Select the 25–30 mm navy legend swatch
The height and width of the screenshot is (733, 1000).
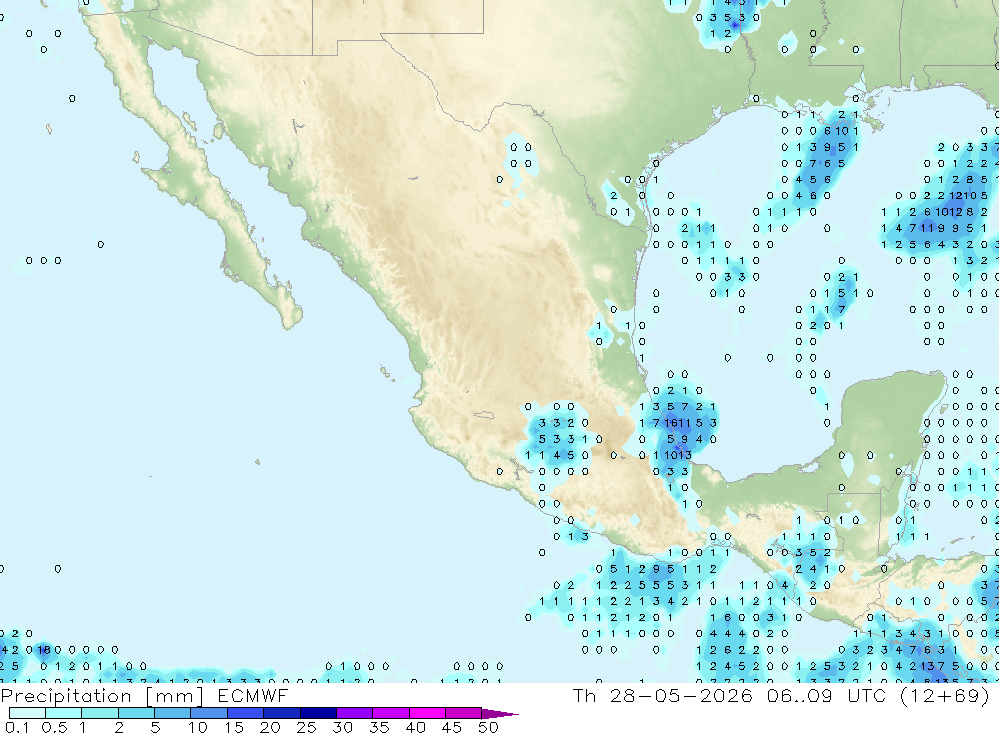[318, 713]
